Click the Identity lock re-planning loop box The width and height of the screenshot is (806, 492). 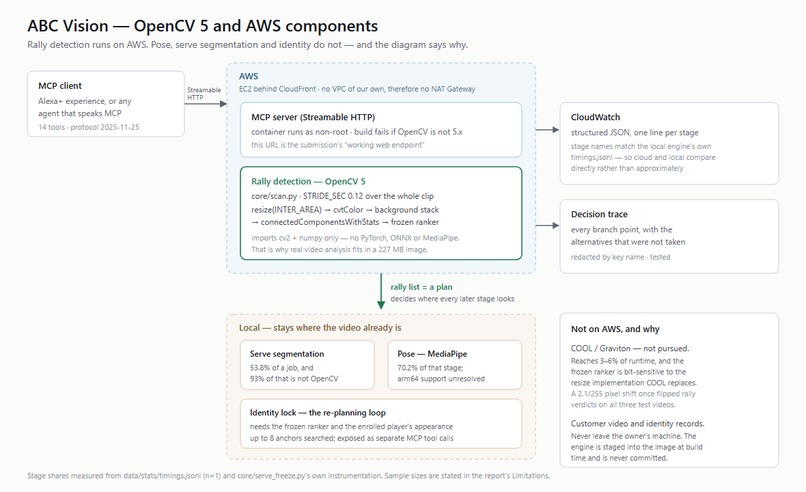point(381,424)
